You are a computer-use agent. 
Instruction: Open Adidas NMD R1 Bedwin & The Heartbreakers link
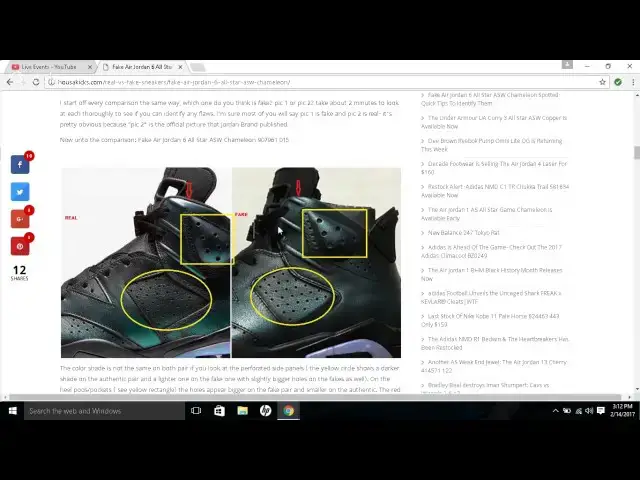(495, 343)
